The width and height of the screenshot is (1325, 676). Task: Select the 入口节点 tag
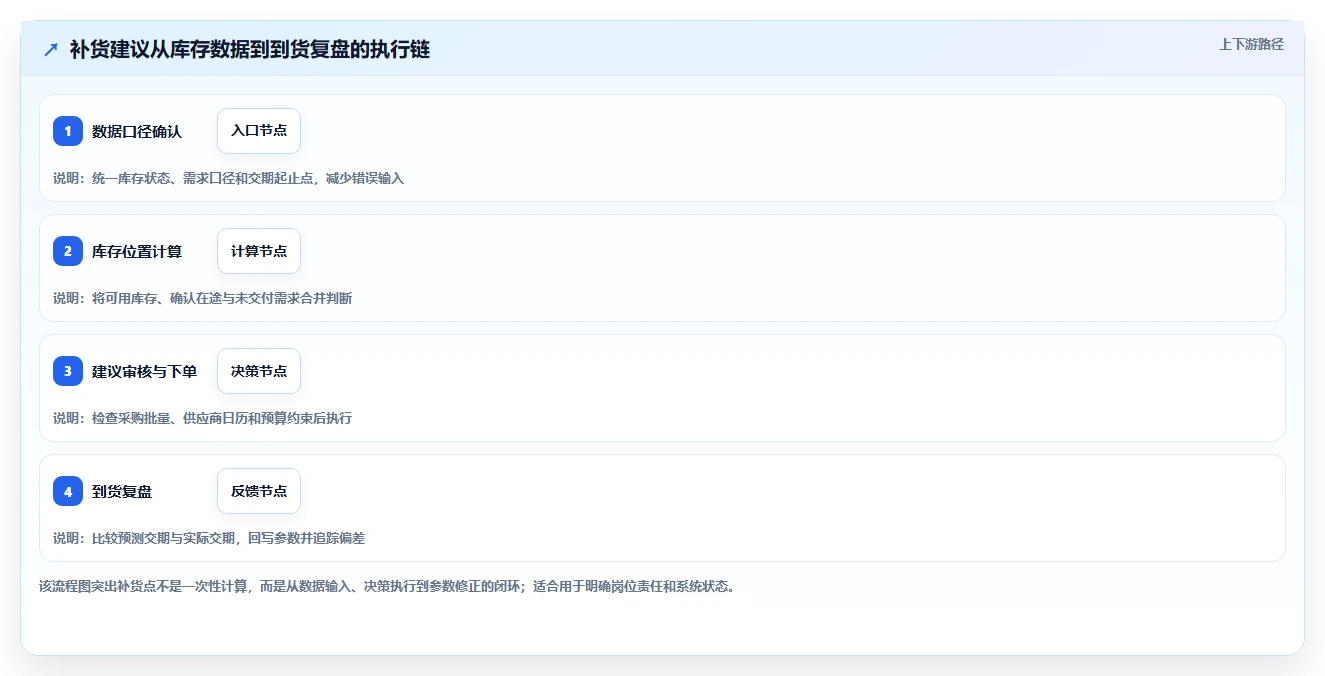(x=259, y=131)
